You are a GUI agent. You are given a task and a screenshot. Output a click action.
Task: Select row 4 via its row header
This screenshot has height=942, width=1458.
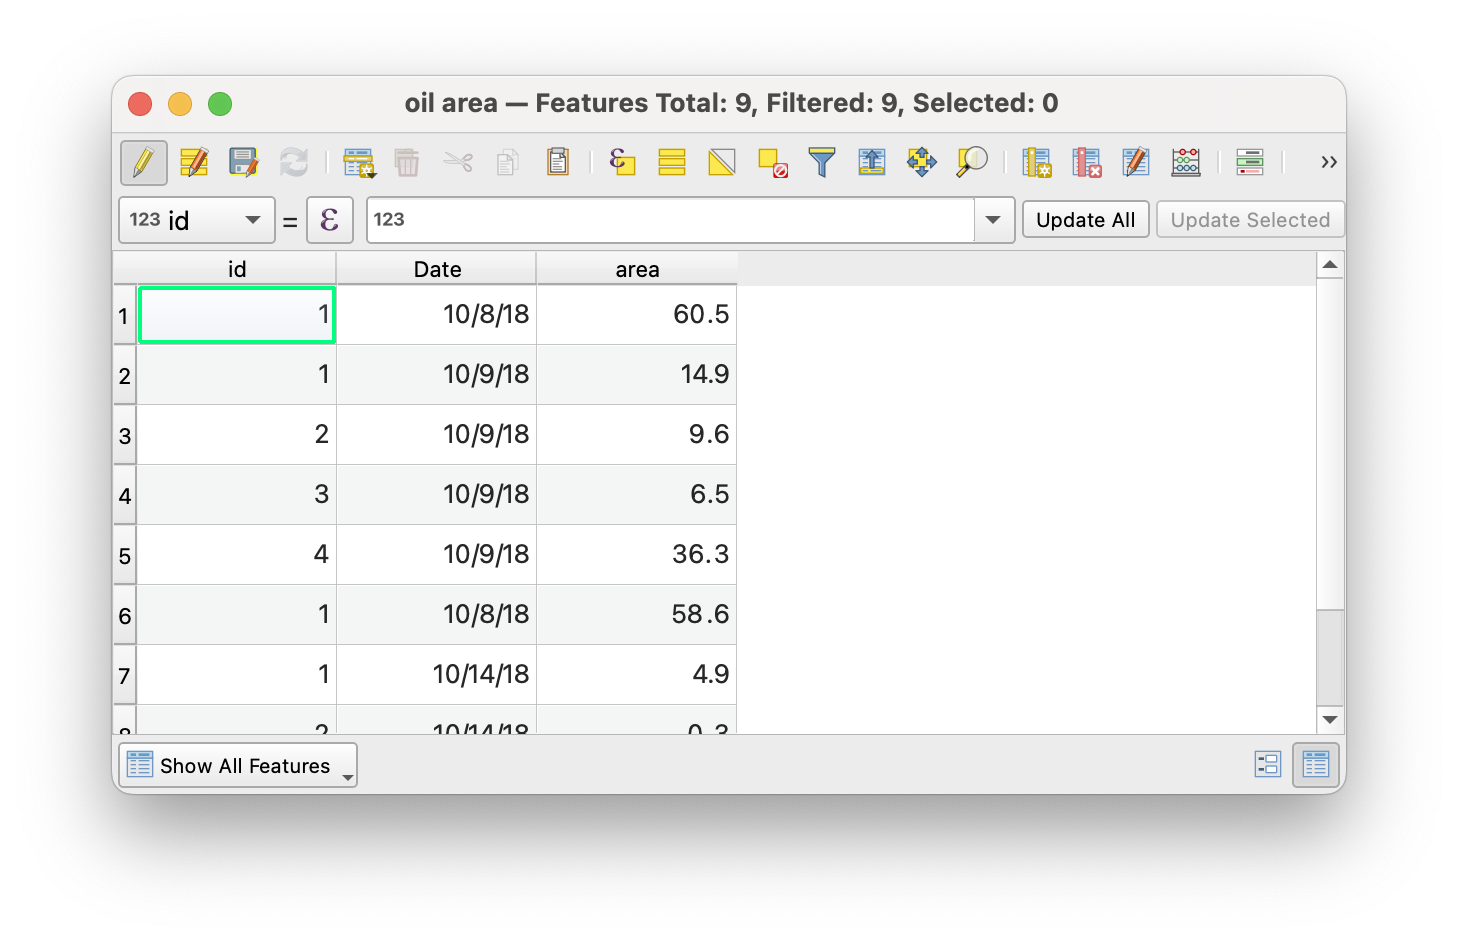[125, 495]
